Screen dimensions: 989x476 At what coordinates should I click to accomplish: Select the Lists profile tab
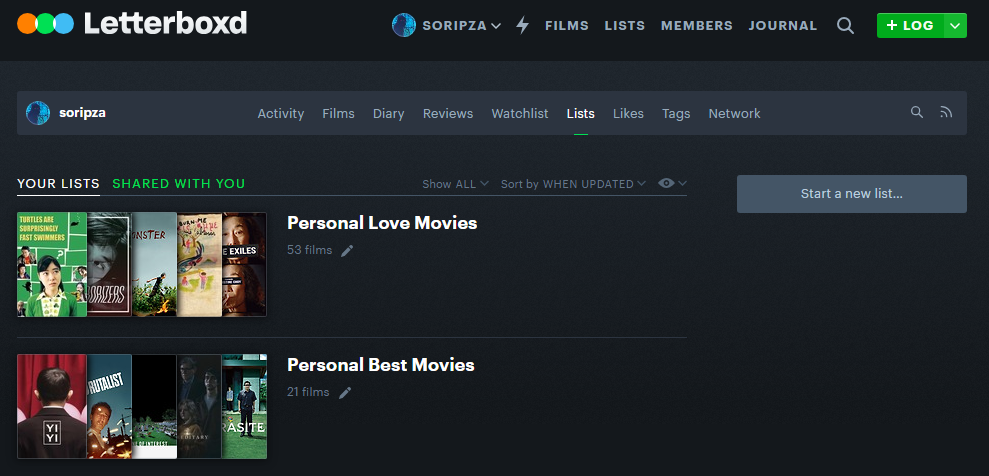[580, 113]
